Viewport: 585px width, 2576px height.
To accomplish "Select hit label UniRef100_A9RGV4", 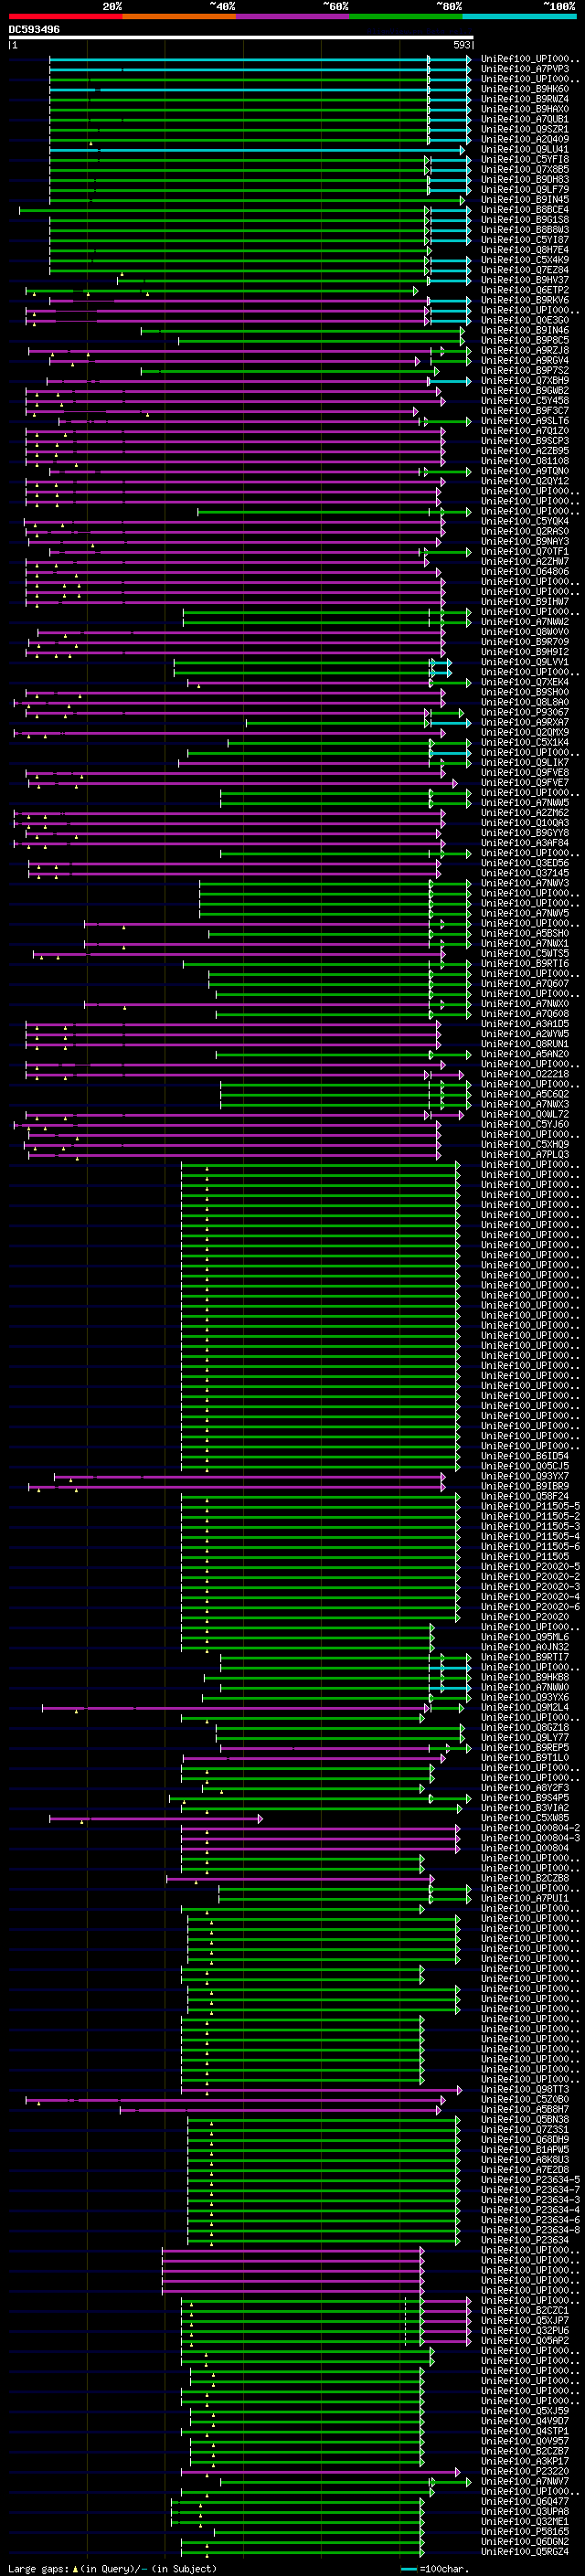I will (525, 360).
